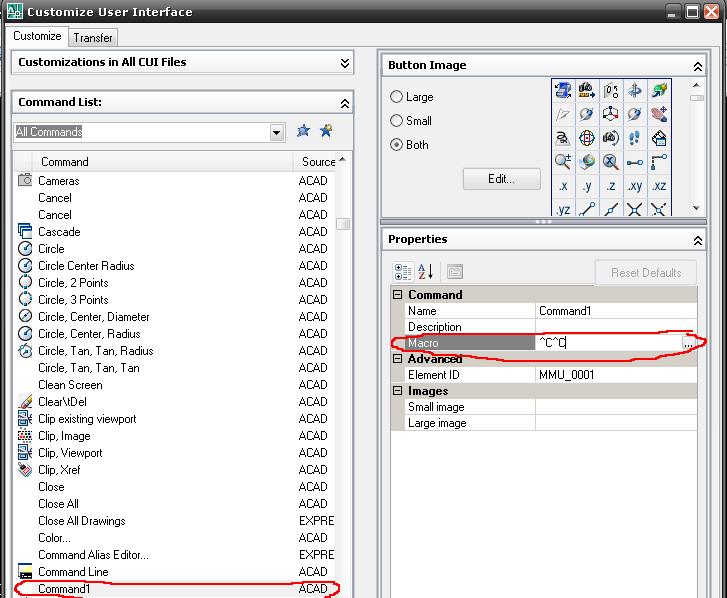Open the All Commands filter dropdown
The image size is (727, 598).
click(277, 133)
